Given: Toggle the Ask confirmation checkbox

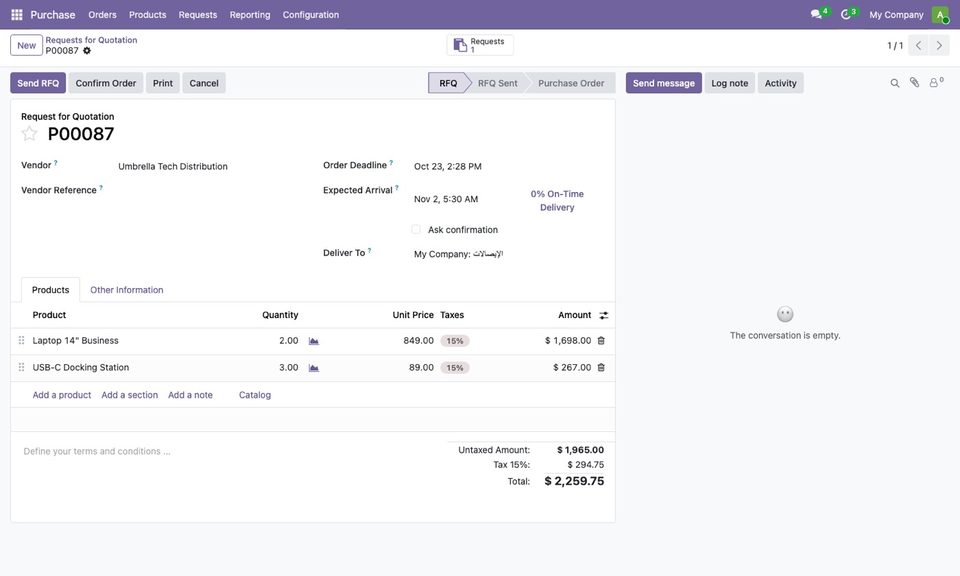Looking at the screenshot, I should 416,229.
